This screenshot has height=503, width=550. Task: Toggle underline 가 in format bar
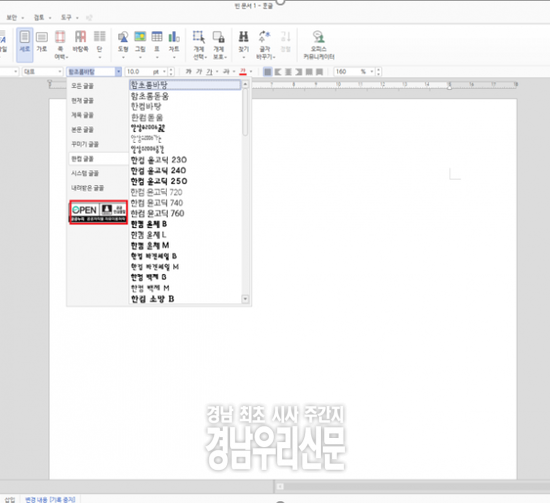[x=209, y=72]
